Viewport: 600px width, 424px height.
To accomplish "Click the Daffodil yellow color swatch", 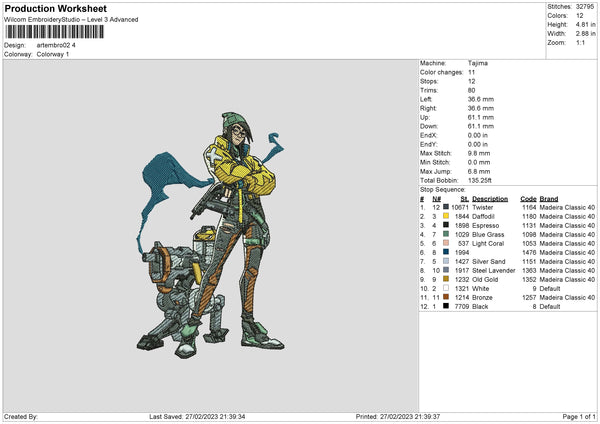I will pyautogui.click(x=446, y=216).
